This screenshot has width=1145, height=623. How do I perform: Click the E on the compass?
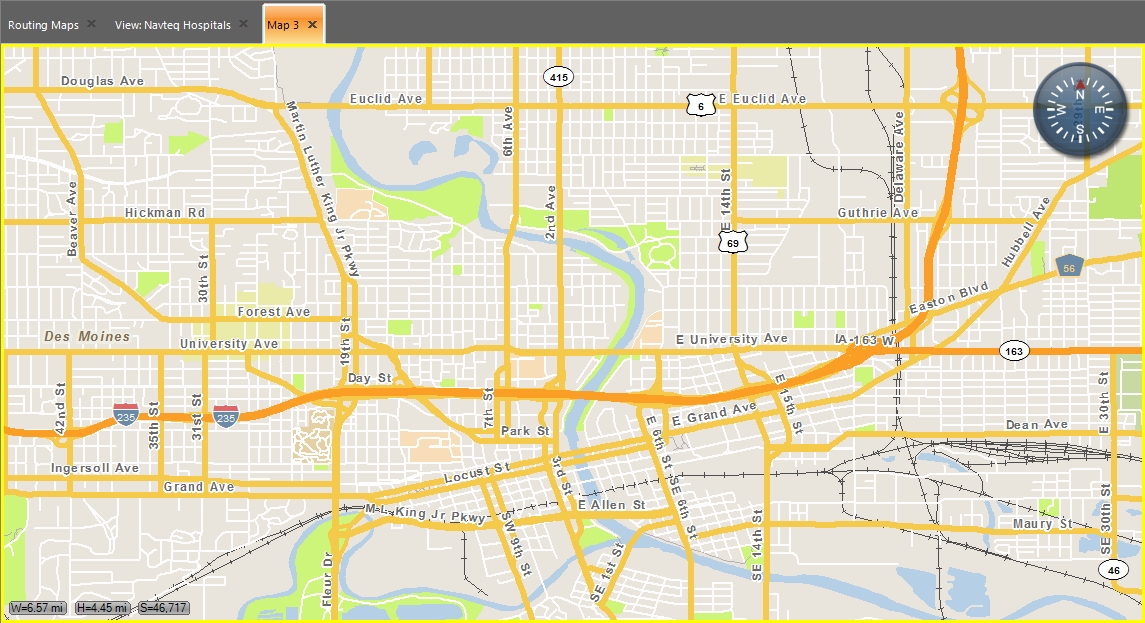pos(1100,110)
